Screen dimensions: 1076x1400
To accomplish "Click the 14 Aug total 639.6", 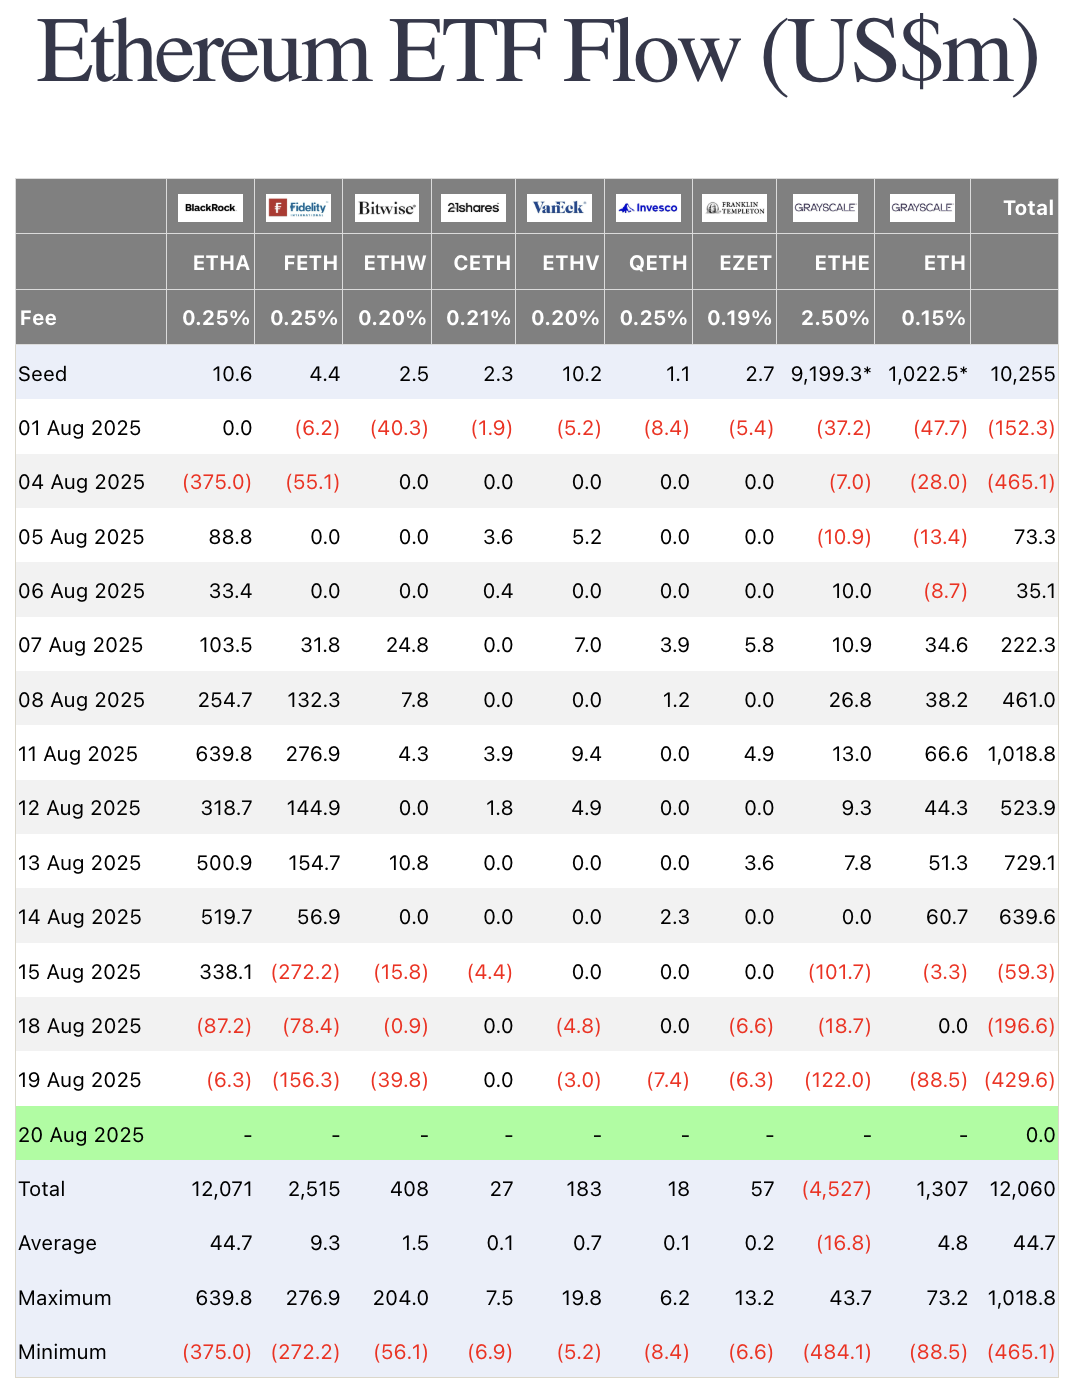I will pyautogui.click(x=1028, y=917).
